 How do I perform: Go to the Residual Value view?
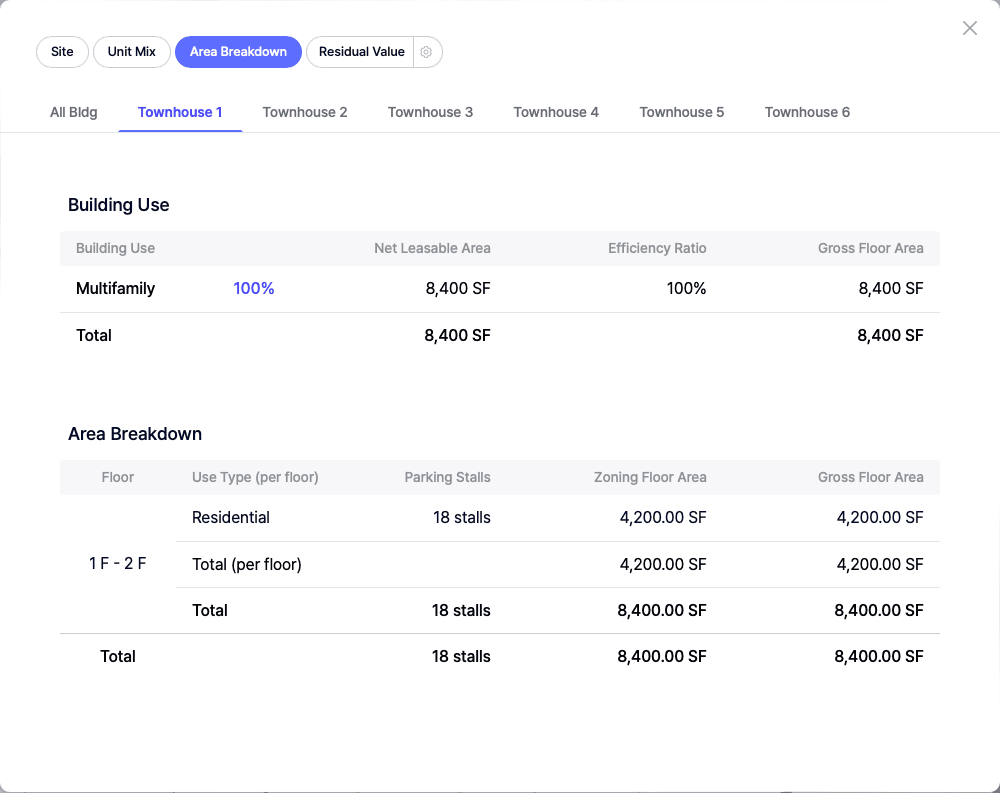point(361,52)
